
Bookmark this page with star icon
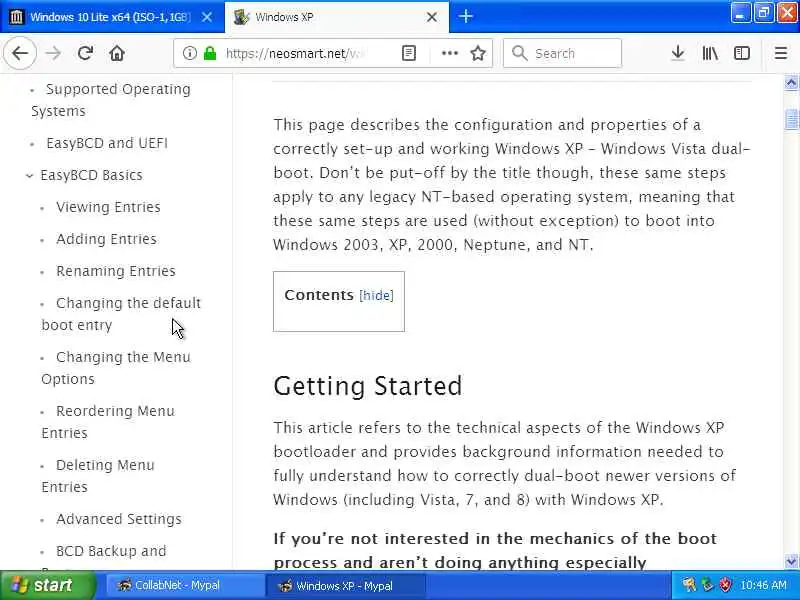click(x=478, y=53)
